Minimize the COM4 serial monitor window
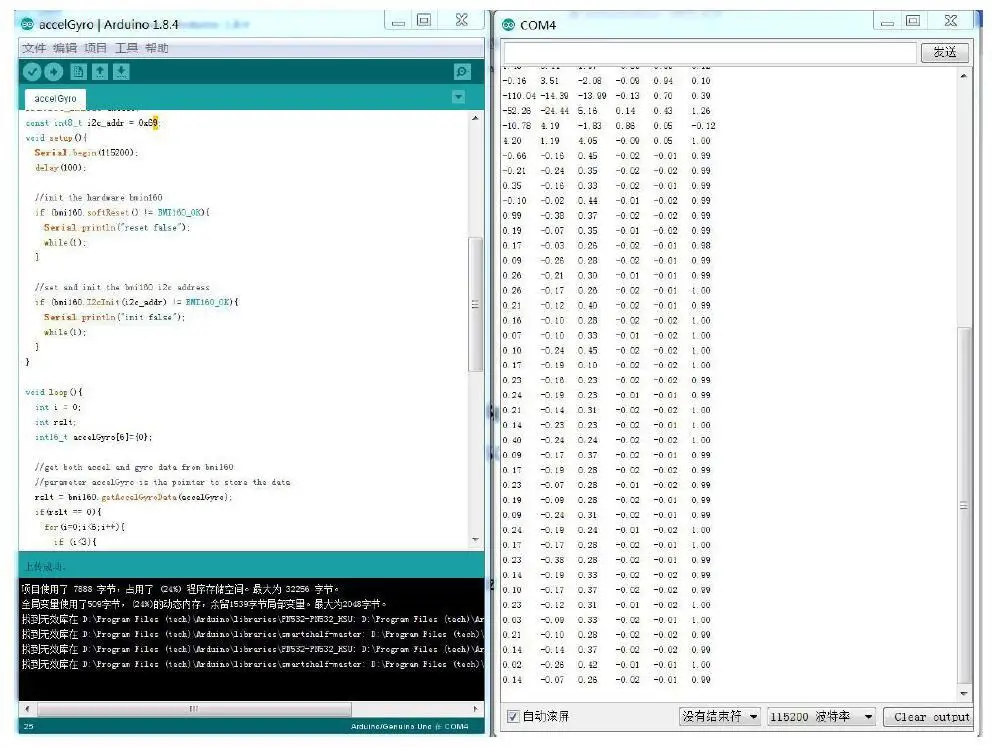This screenshot has width=992, height=747. point(888,22)
